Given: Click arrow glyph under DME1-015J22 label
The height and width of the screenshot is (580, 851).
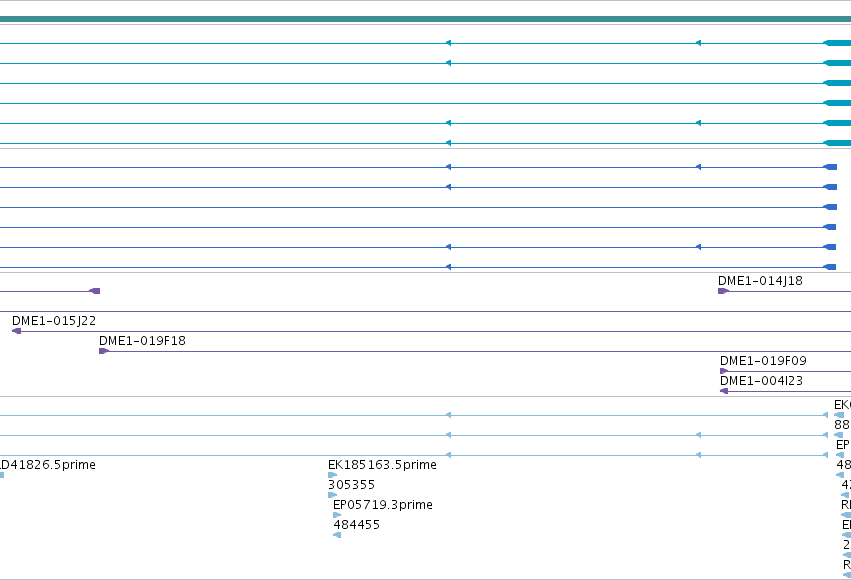Looking at the screenshot, I should 16,331.
